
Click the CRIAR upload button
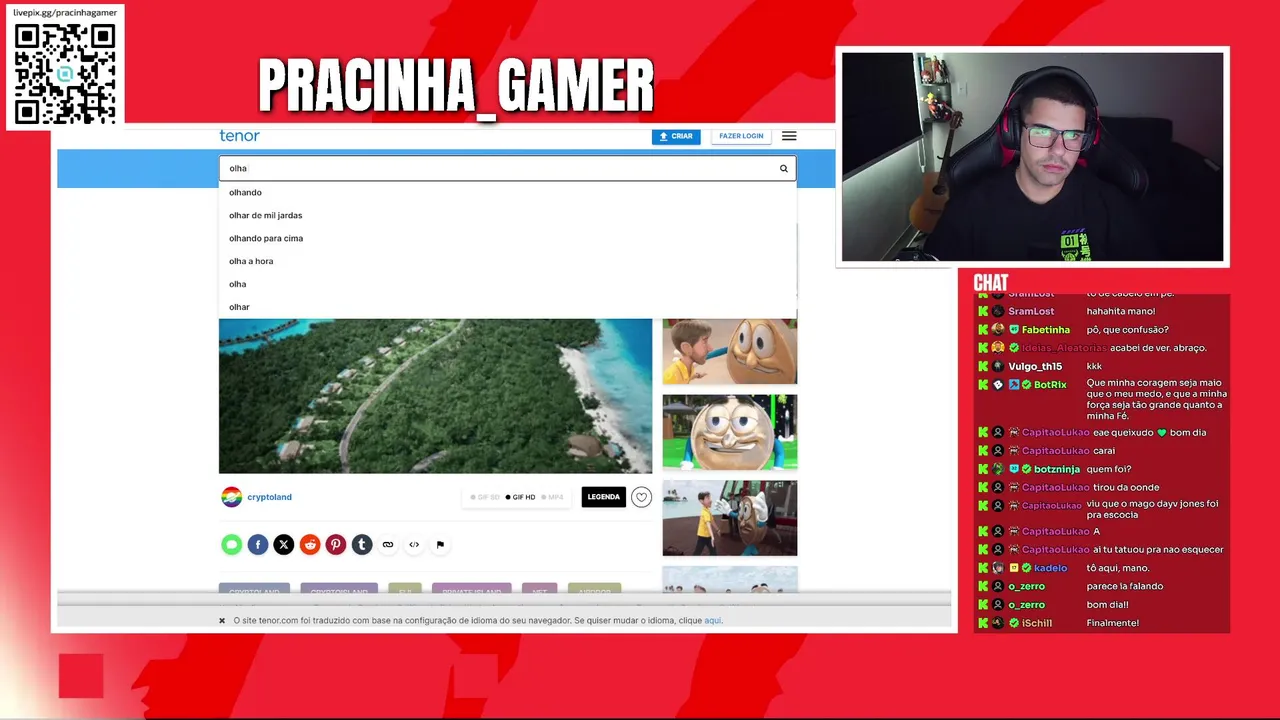click(676, 136)
